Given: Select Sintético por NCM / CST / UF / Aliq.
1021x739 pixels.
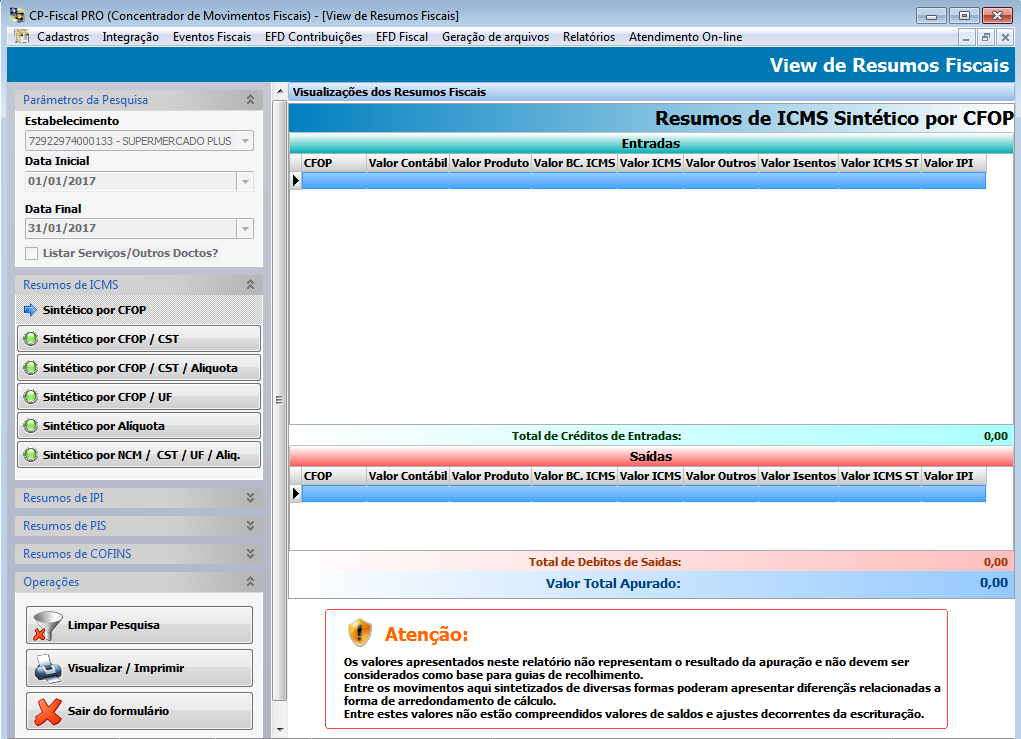Looking at the screenshot, I should point(139,455).
